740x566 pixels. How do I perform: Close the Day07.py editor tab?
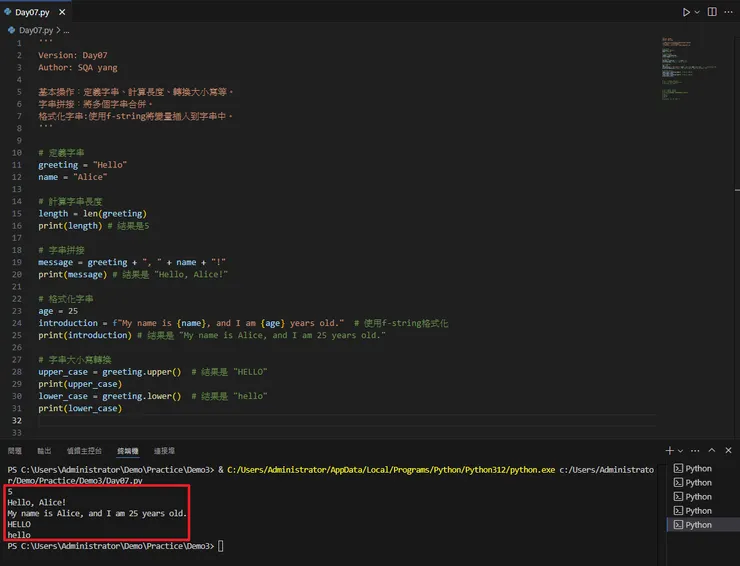tap(62, 12)
